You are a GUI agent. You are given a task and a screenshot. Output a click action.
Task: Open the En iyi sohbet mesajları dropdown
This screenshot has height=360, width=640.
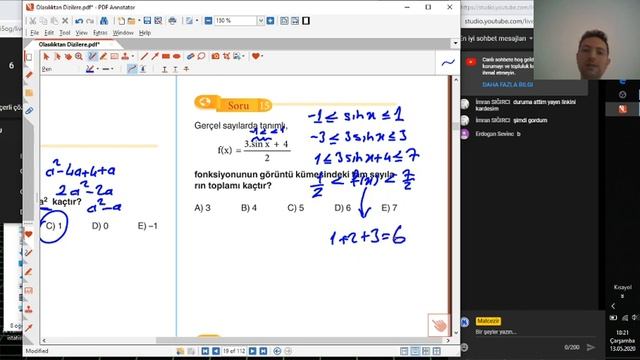[497, 38]
